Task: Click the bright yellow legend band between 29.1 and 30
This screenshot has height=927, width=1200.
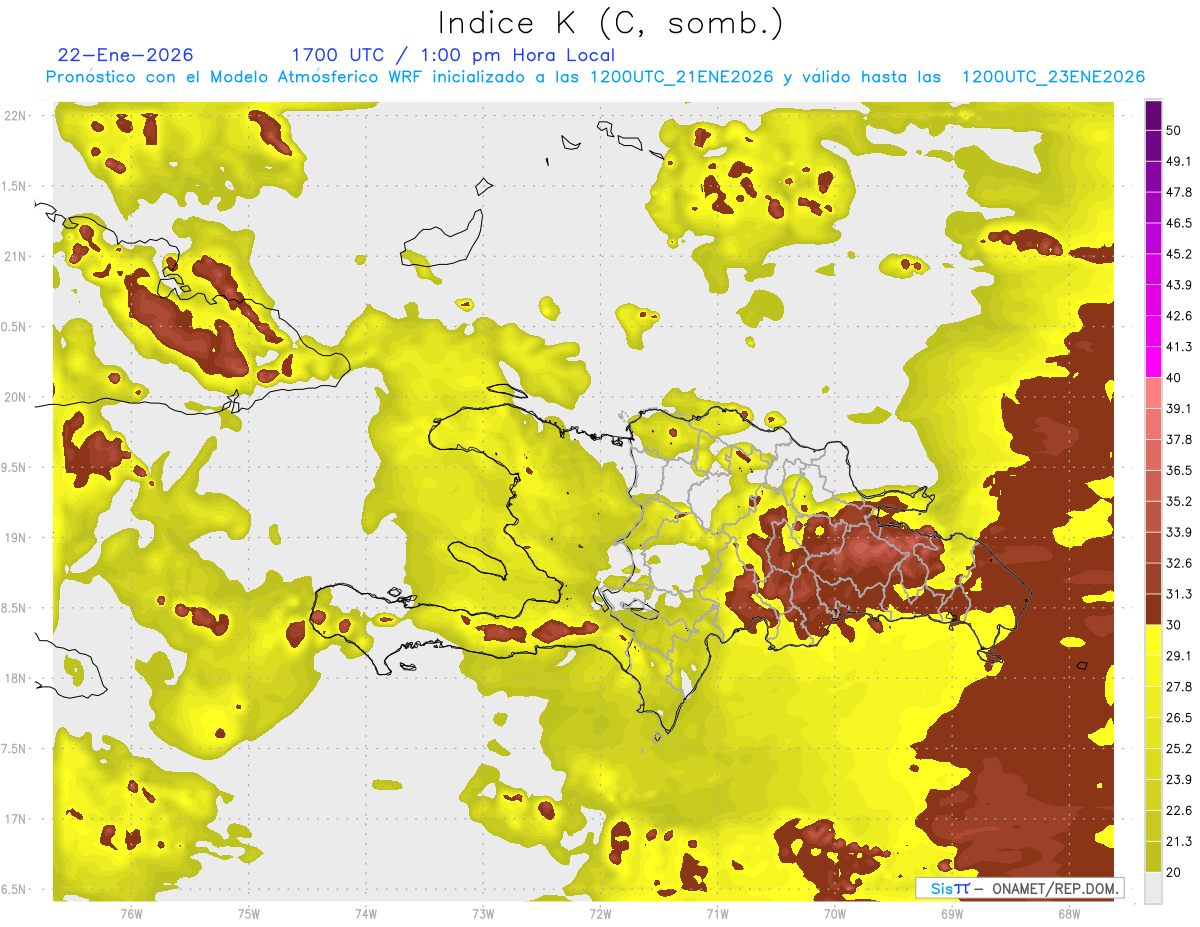Action: tap(1153, 640)
